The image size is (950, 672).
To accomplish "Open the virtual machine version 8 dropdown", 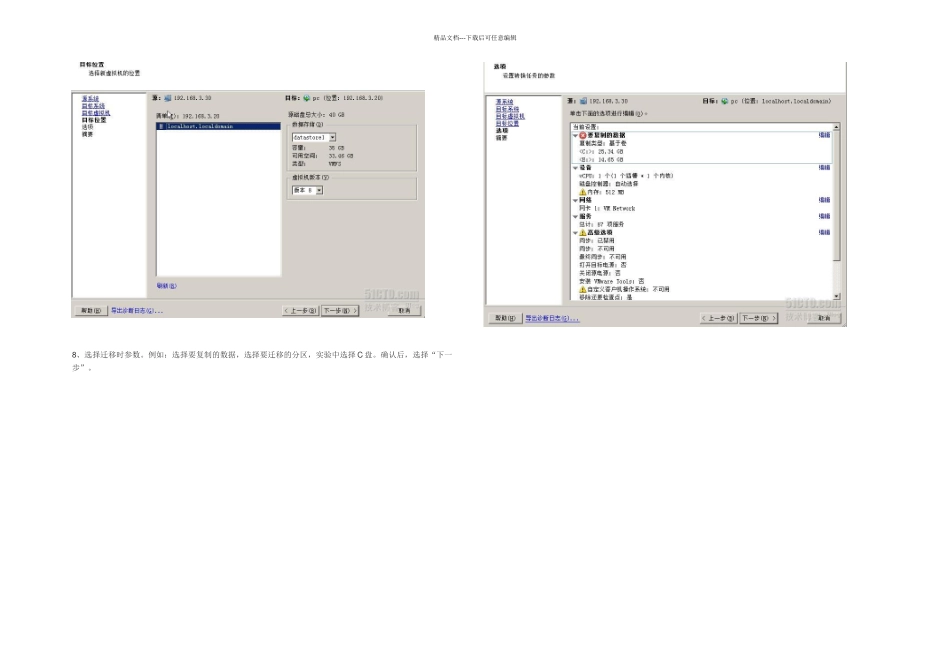I will tap(319, 190).
